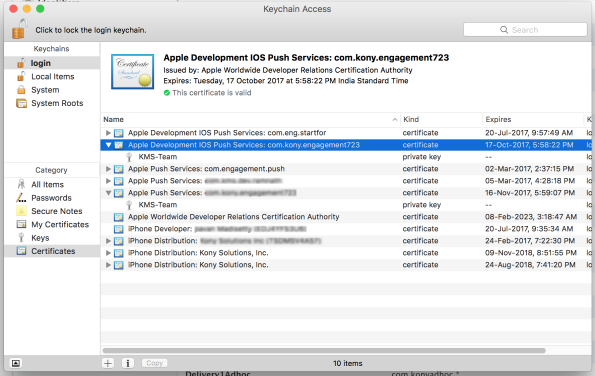Click the Local Items padlock icon
Image resolution: width=595 pixels, height=376 pixels.
coord(21,76)
